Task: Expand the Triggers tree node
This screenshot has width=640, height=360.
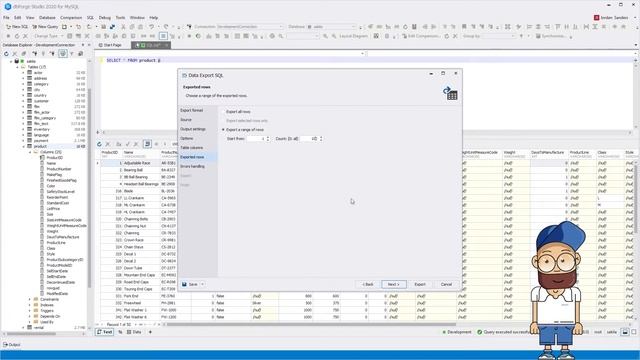Action: (29, 311)
